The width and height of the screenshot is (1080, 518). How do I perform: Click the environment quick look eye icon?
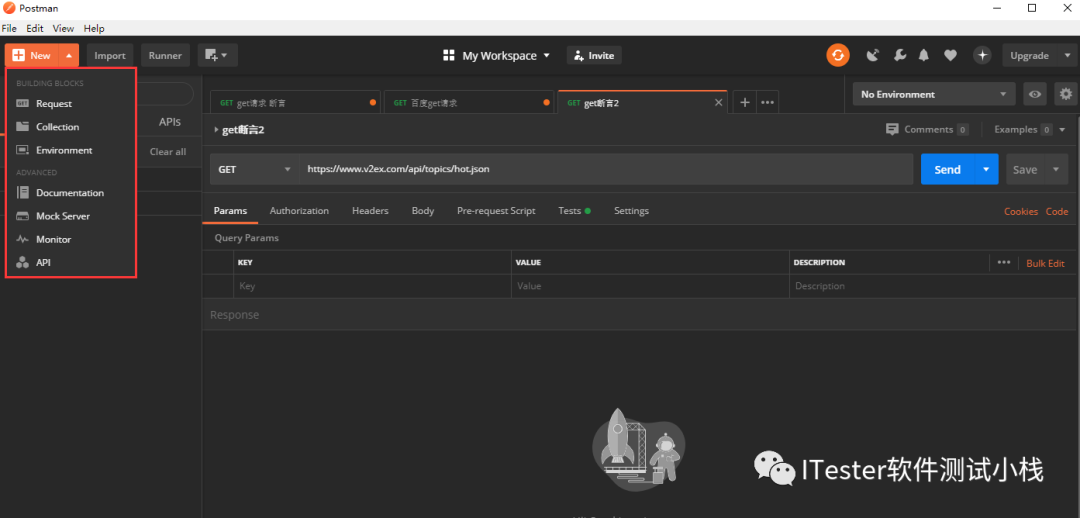(x=1035, y=94)
